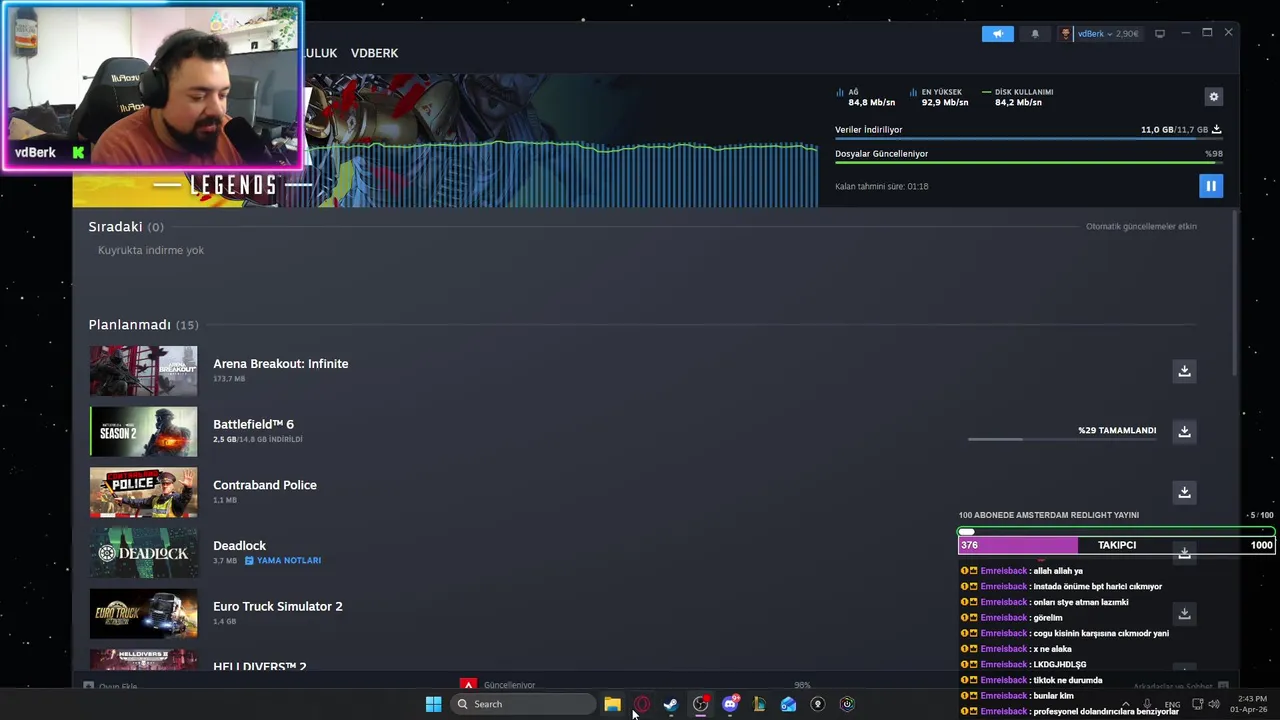1280x720 pixels.
Task: Open Discord from the taskbar
Action: tap(730, 704)
